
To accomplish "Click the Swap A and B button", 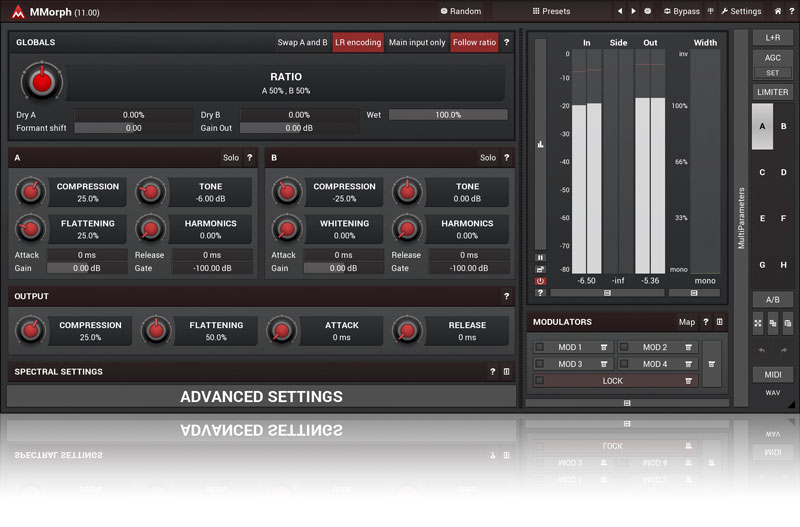I will [x=302, y=43].
